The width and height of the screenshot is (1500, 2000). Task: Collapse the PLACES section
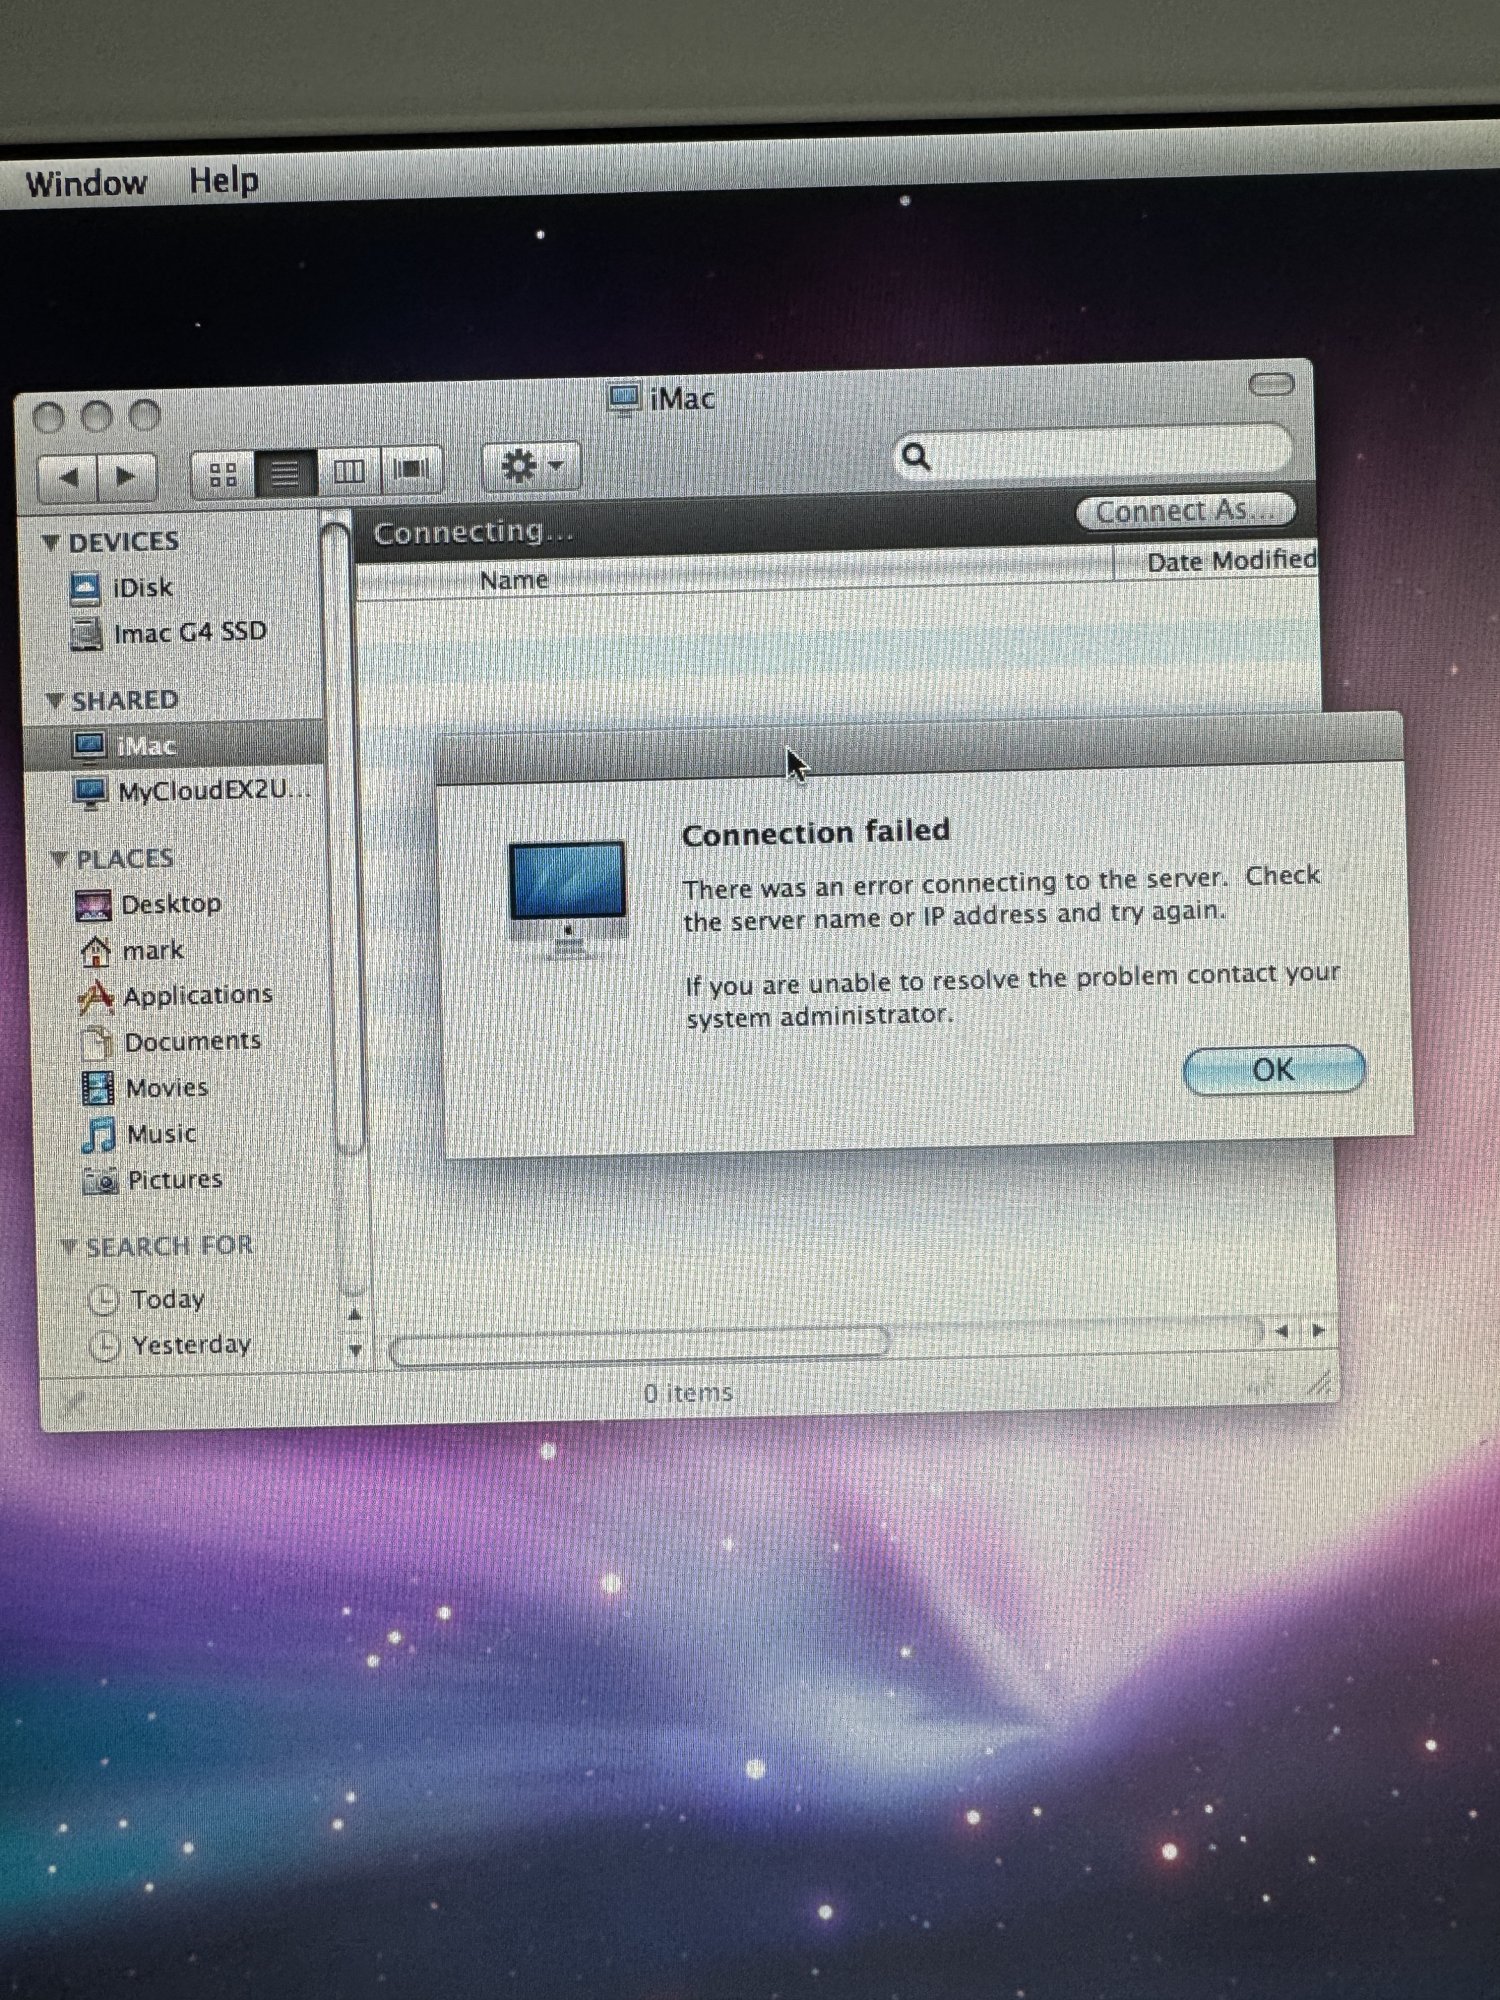click(x=59, y=859)
